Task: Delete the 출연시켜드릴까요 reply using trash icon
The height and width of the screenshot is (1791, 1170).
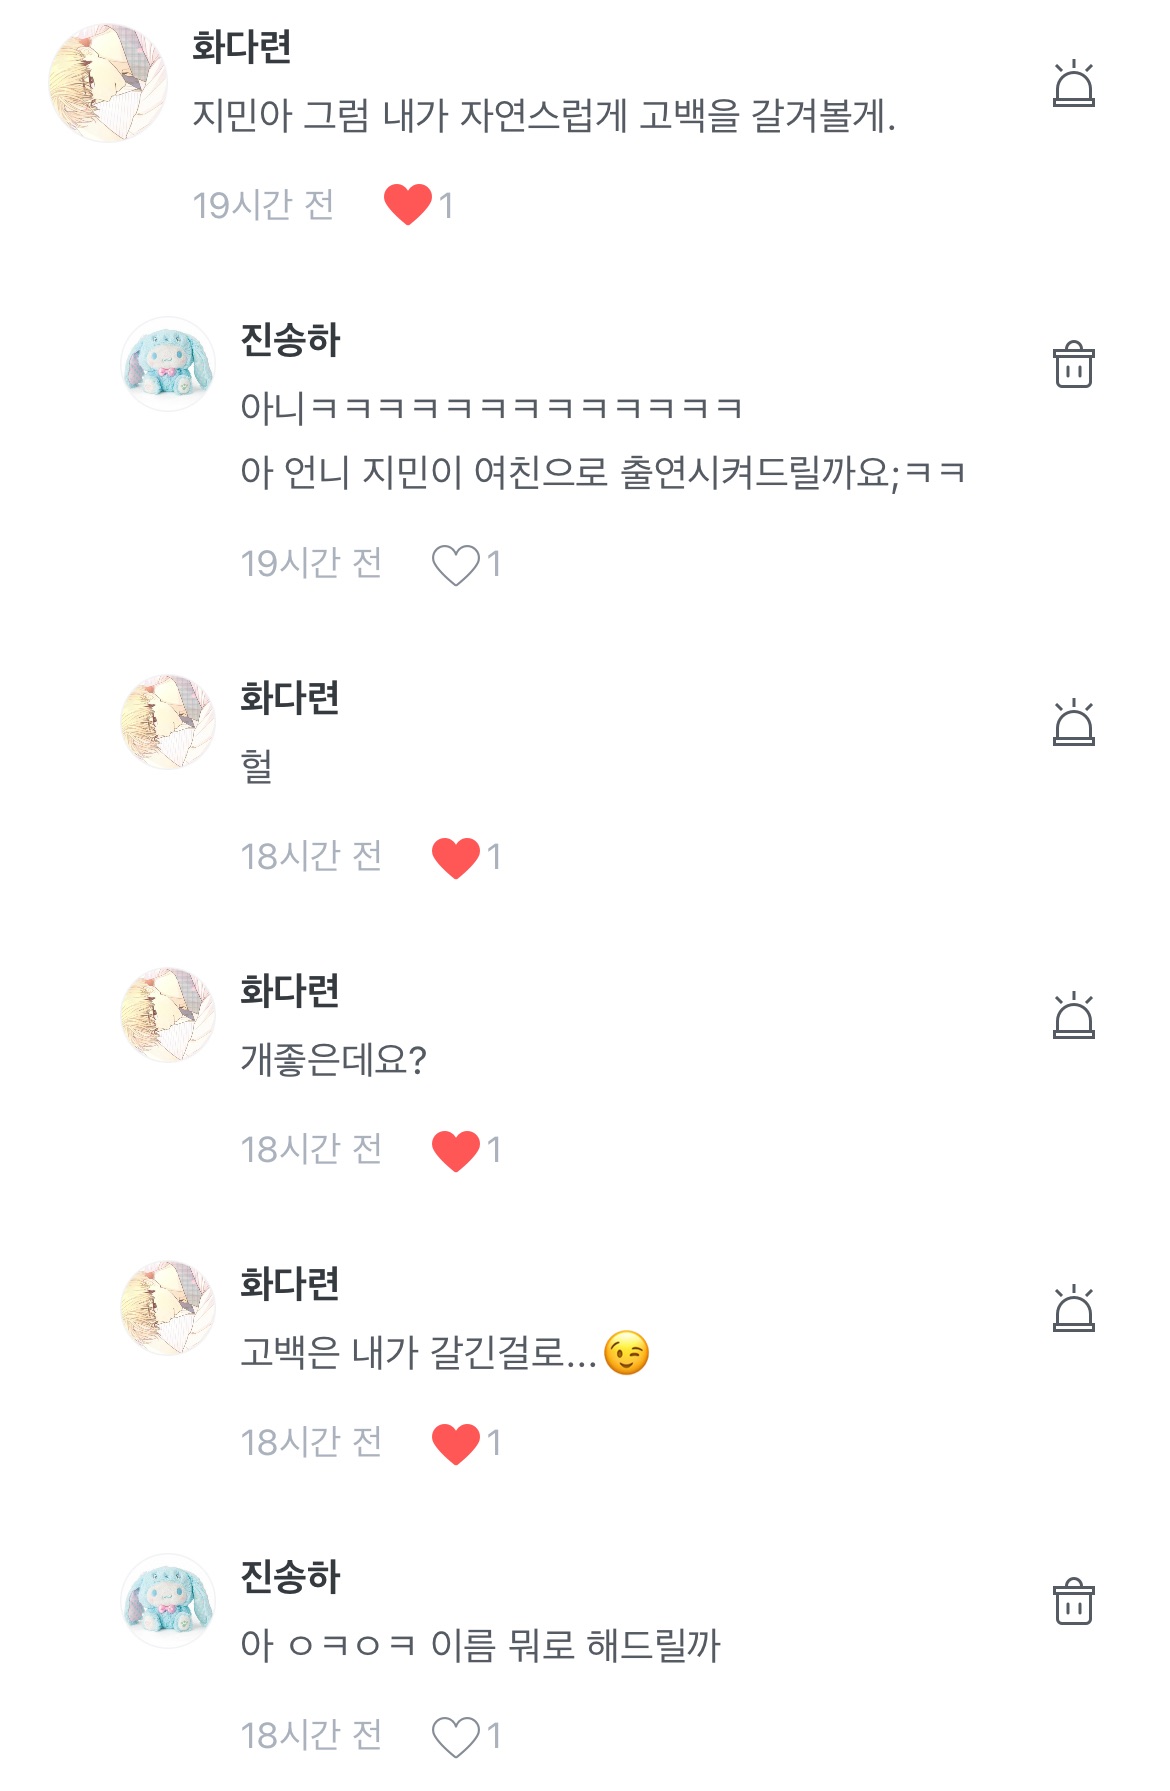Action: tap(1073, 365)
